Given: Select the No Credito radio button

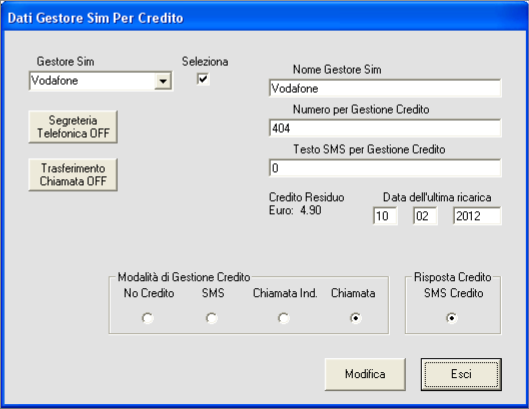Looking at the screenshot, I should [x=148, y=318].
